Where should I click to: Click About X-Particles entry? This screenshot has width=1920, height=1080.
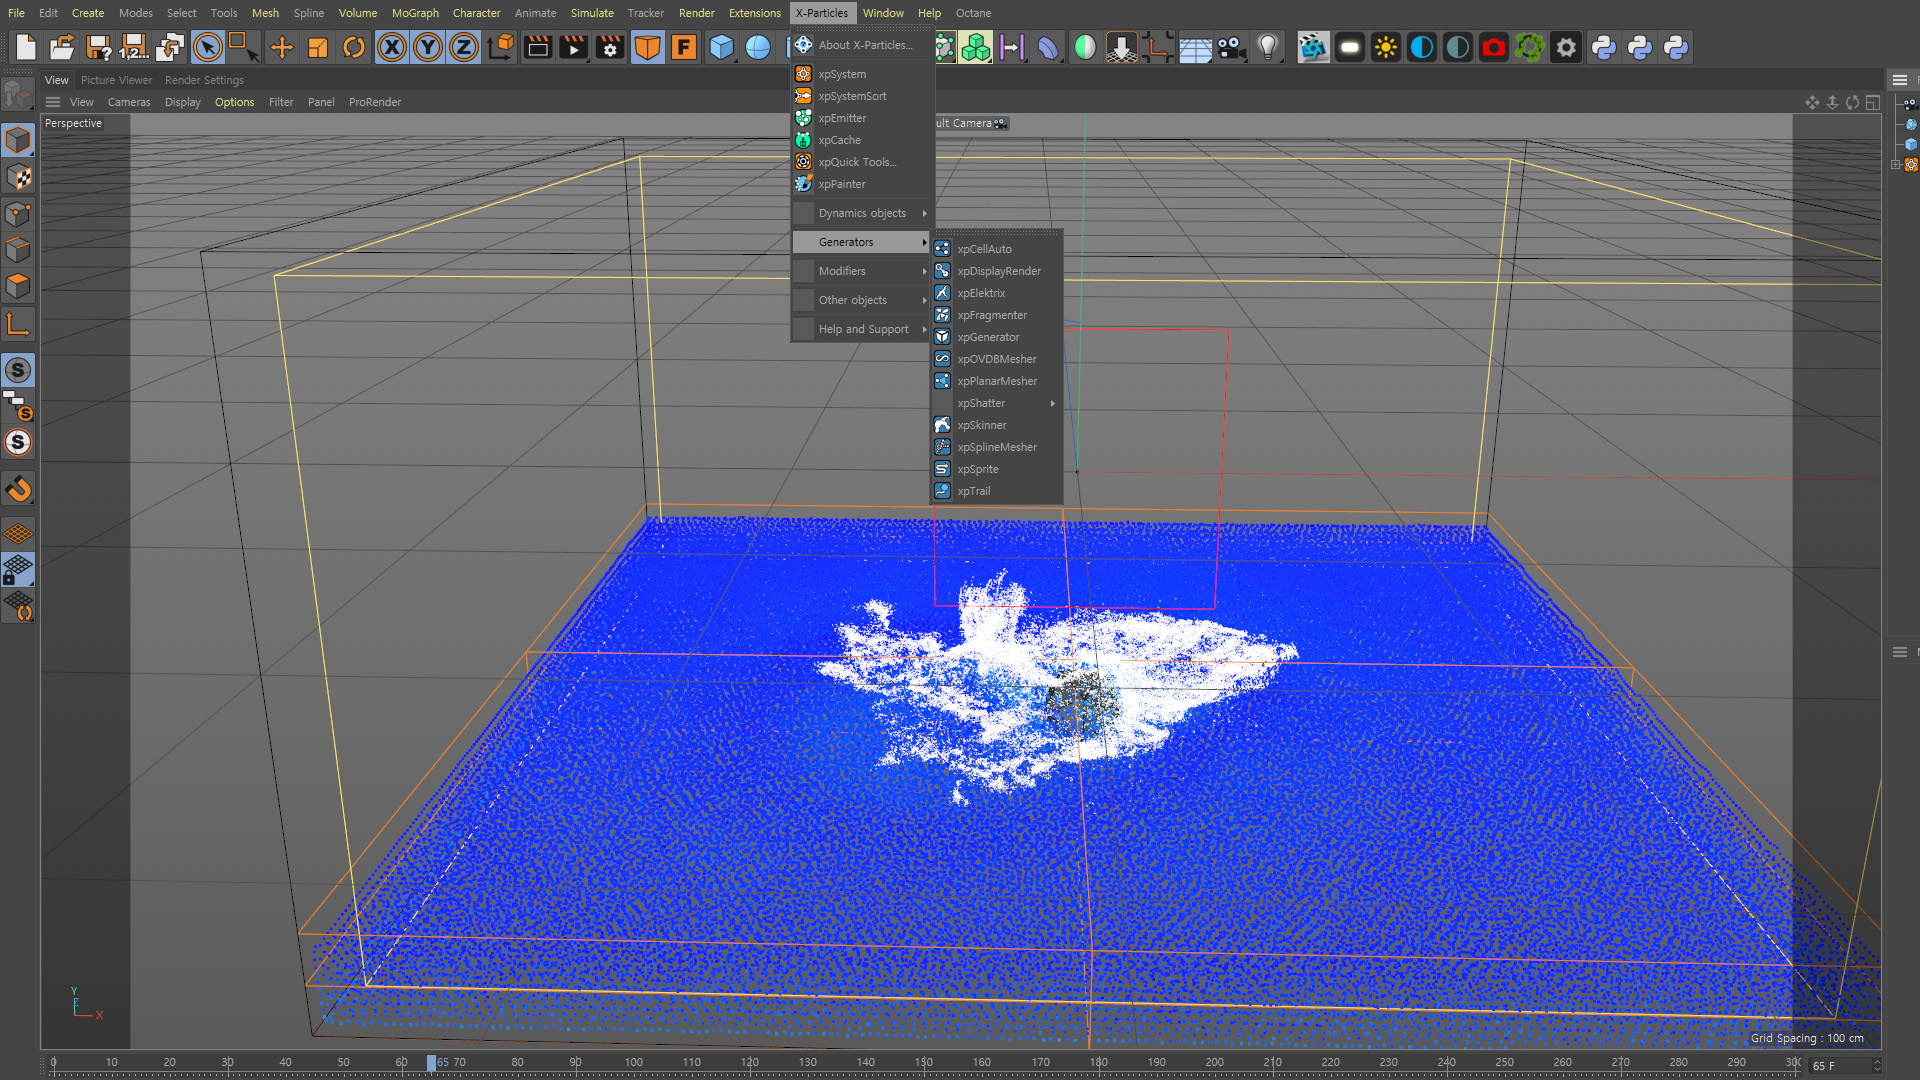[862, 45]
